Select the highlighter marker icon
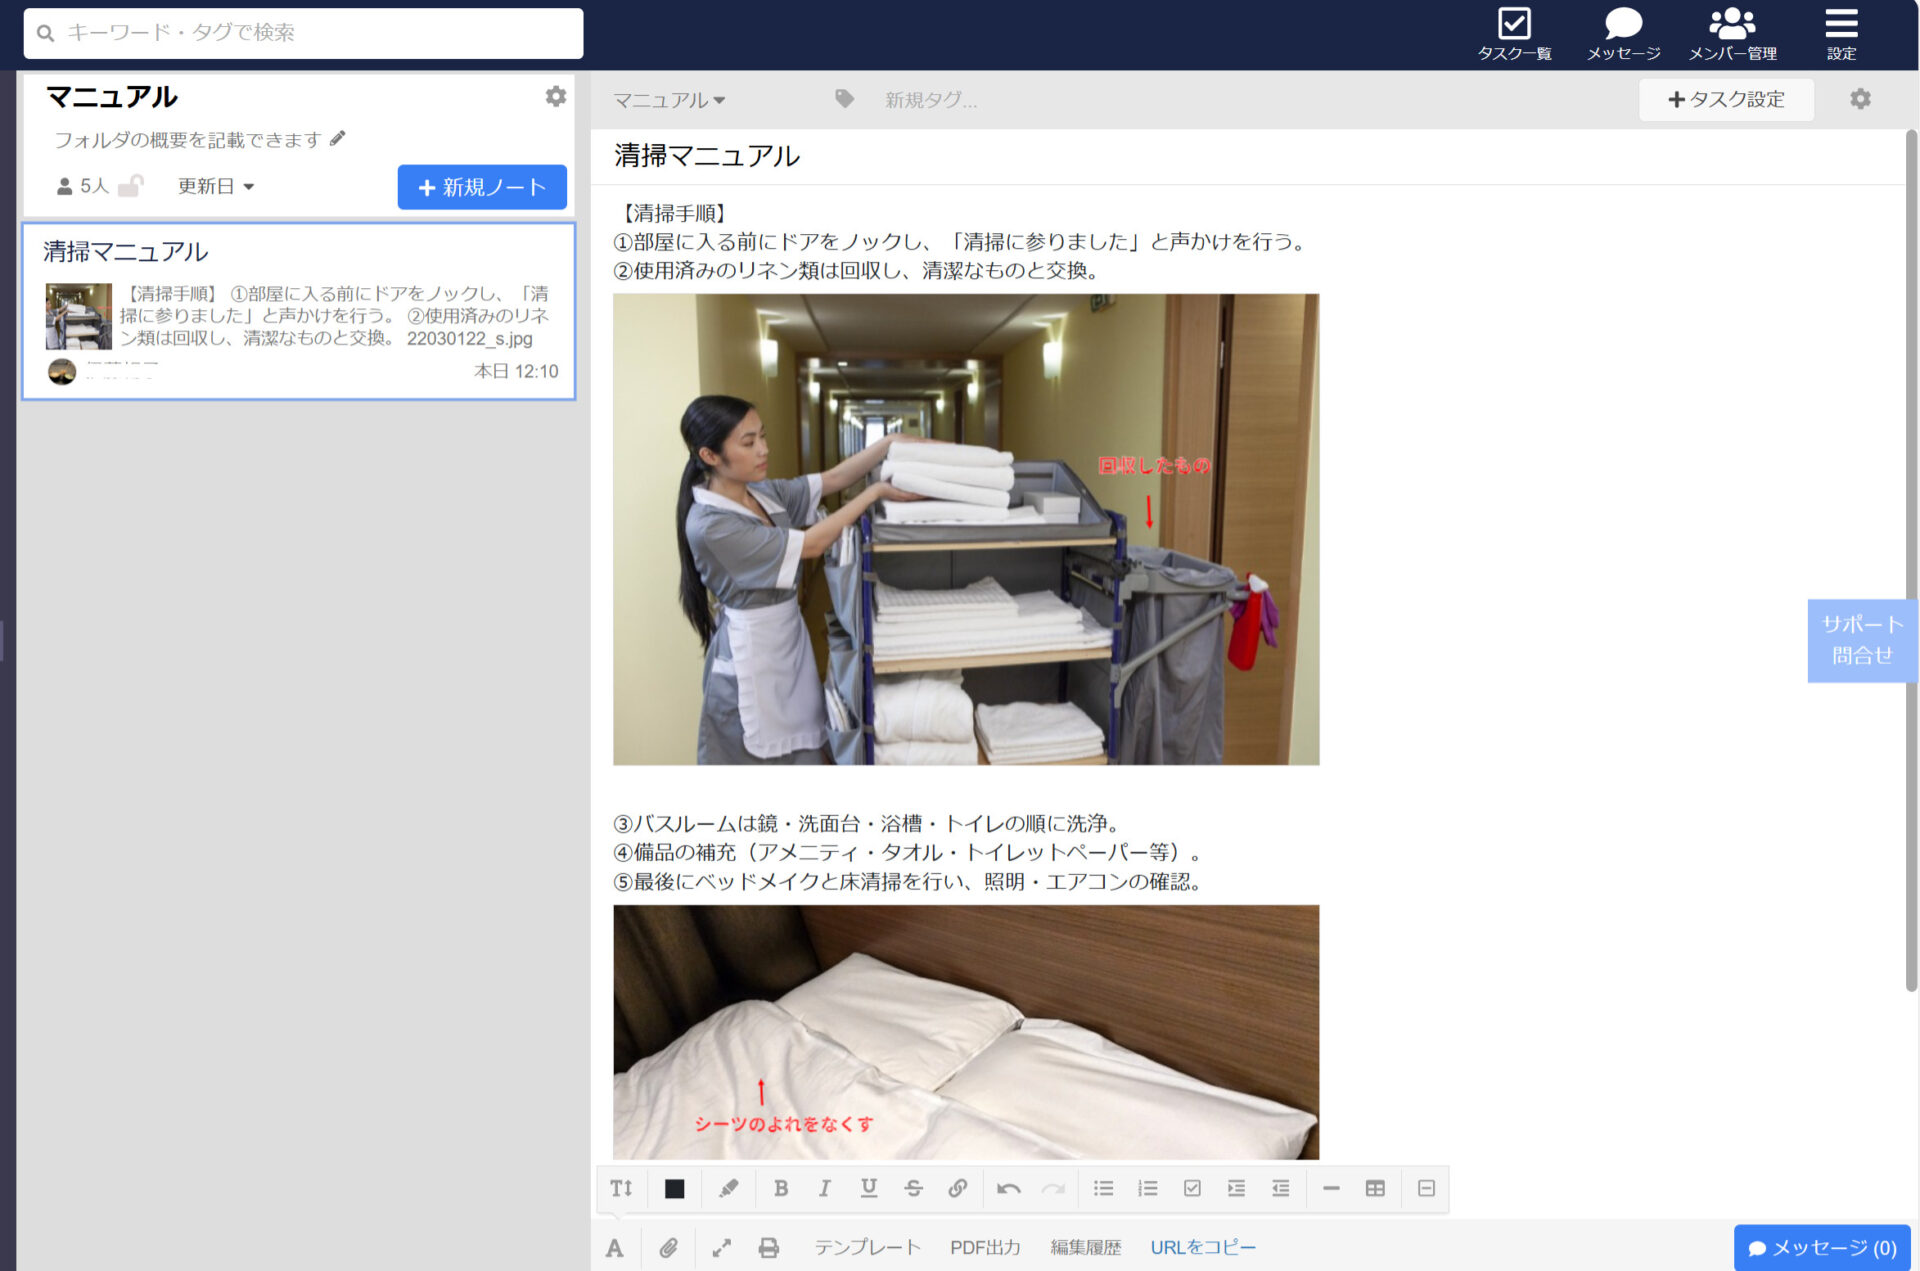 (728, 1188)
